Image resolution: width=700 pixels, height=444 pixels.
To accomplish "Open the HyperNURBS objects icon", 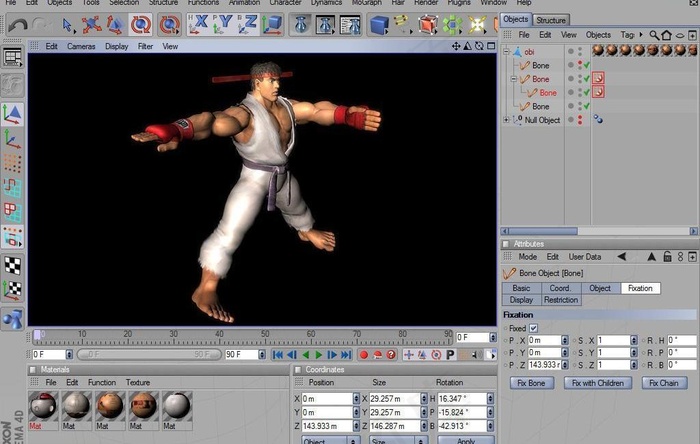I will click(427, 24).
